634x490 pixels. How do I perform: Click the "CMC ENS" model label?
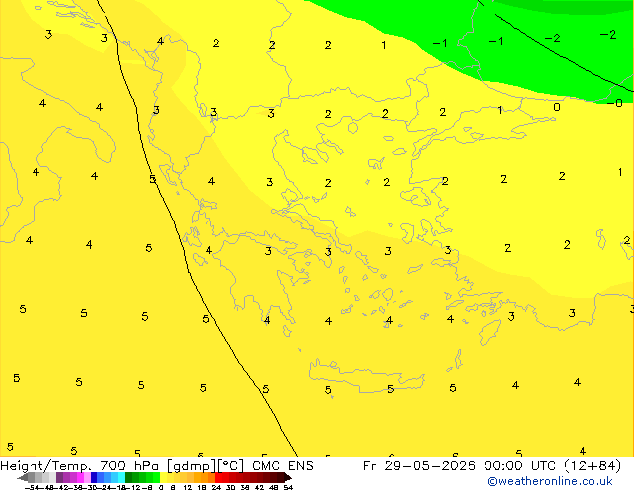[x=283, y=465]
